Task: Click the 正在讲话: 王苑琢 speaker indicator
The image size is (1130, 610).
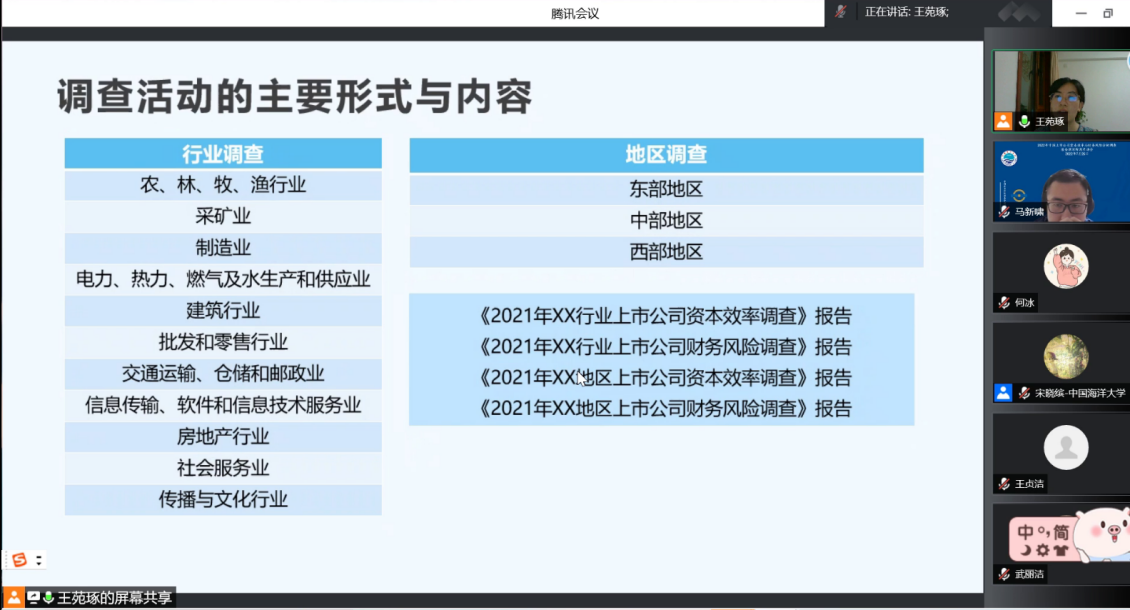Action: pos(906,12)
